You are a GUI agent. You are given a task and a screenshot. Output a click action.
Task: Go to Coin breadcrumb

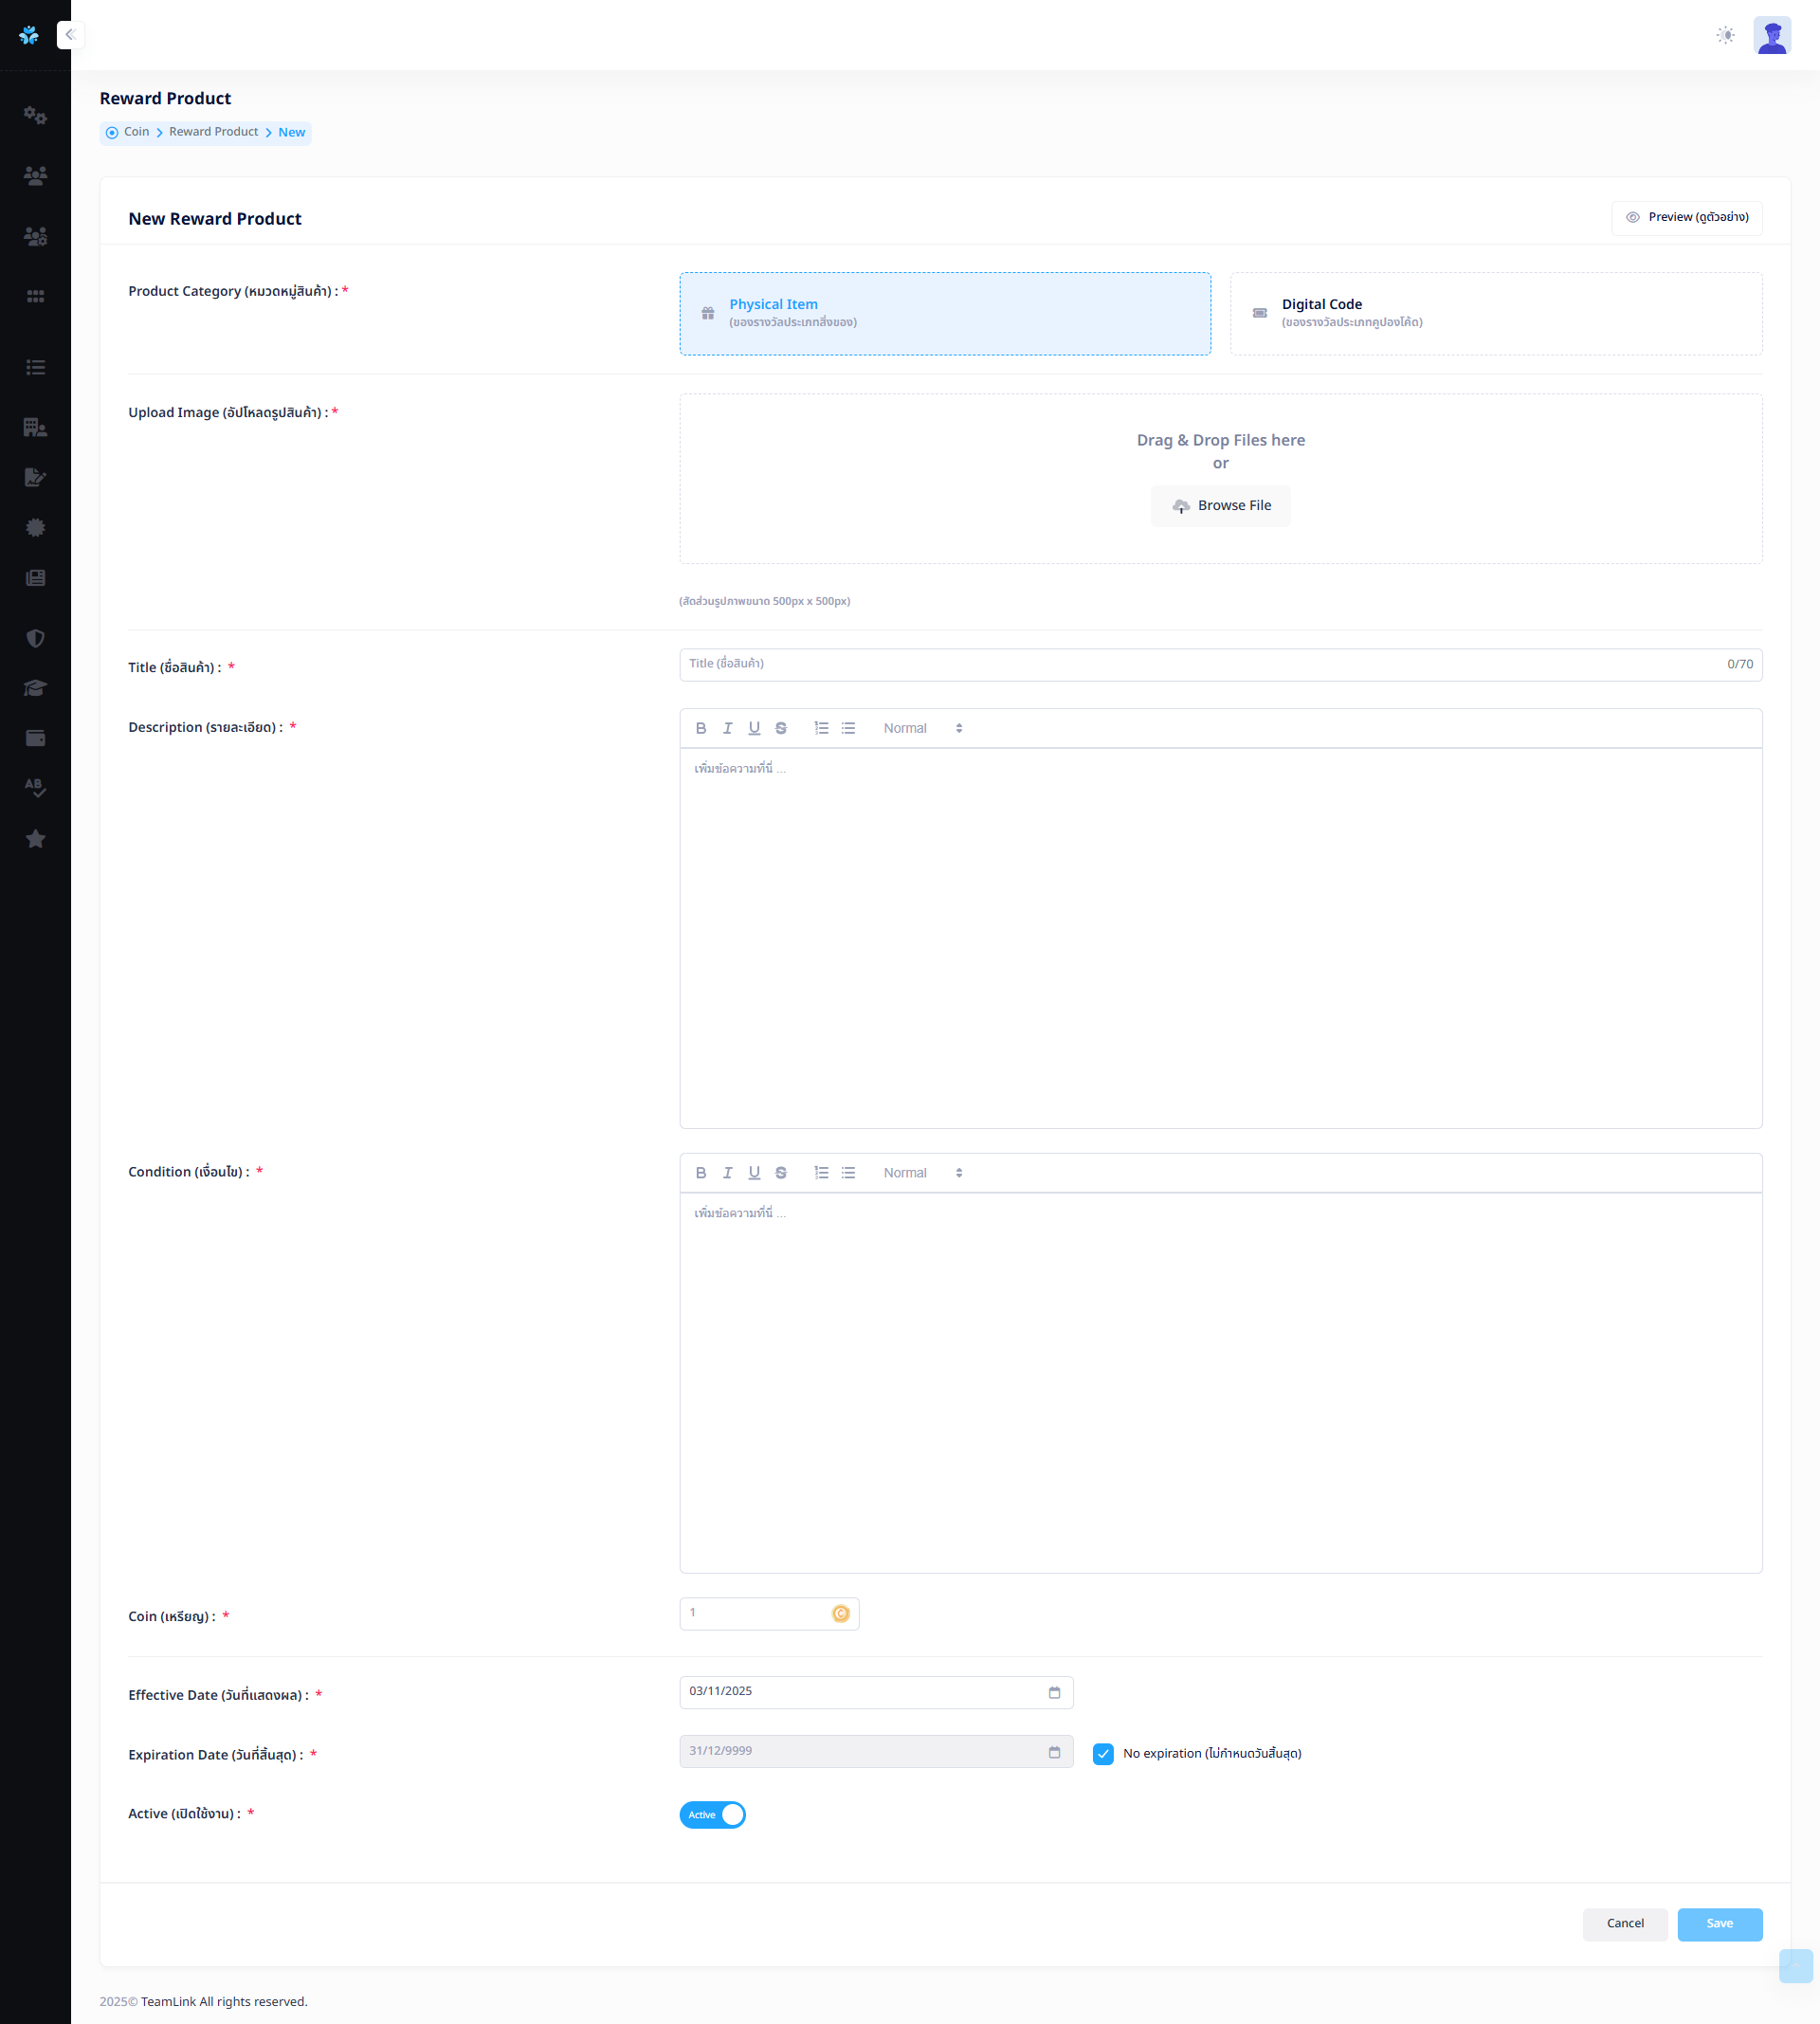(x=136, y=132)
